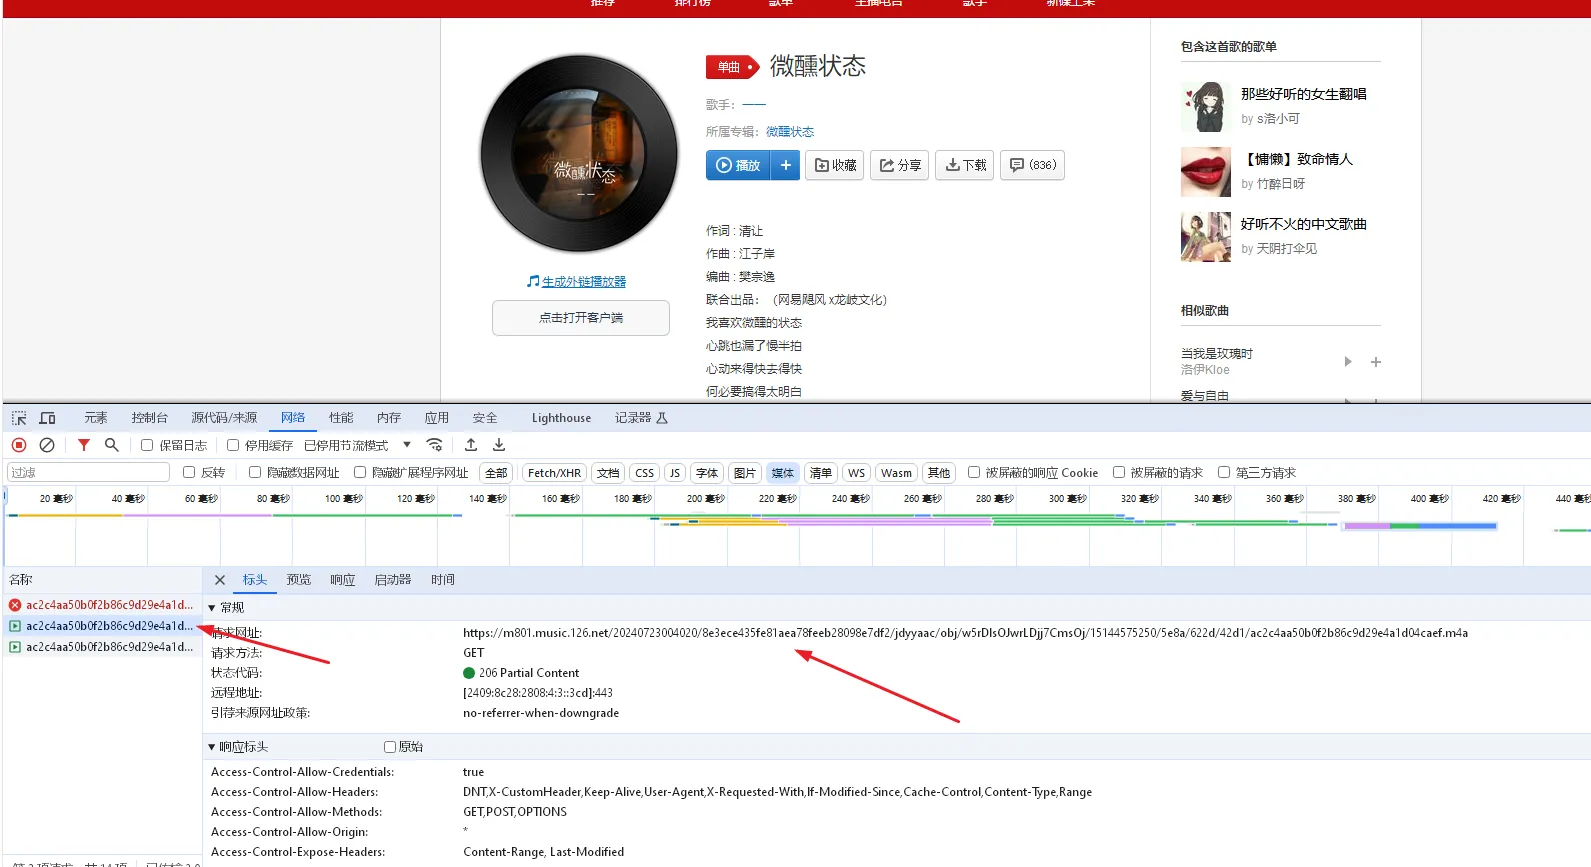The image size is (1591, 867).
Task: Filter requests by CSS type
Action: [645, 473]
